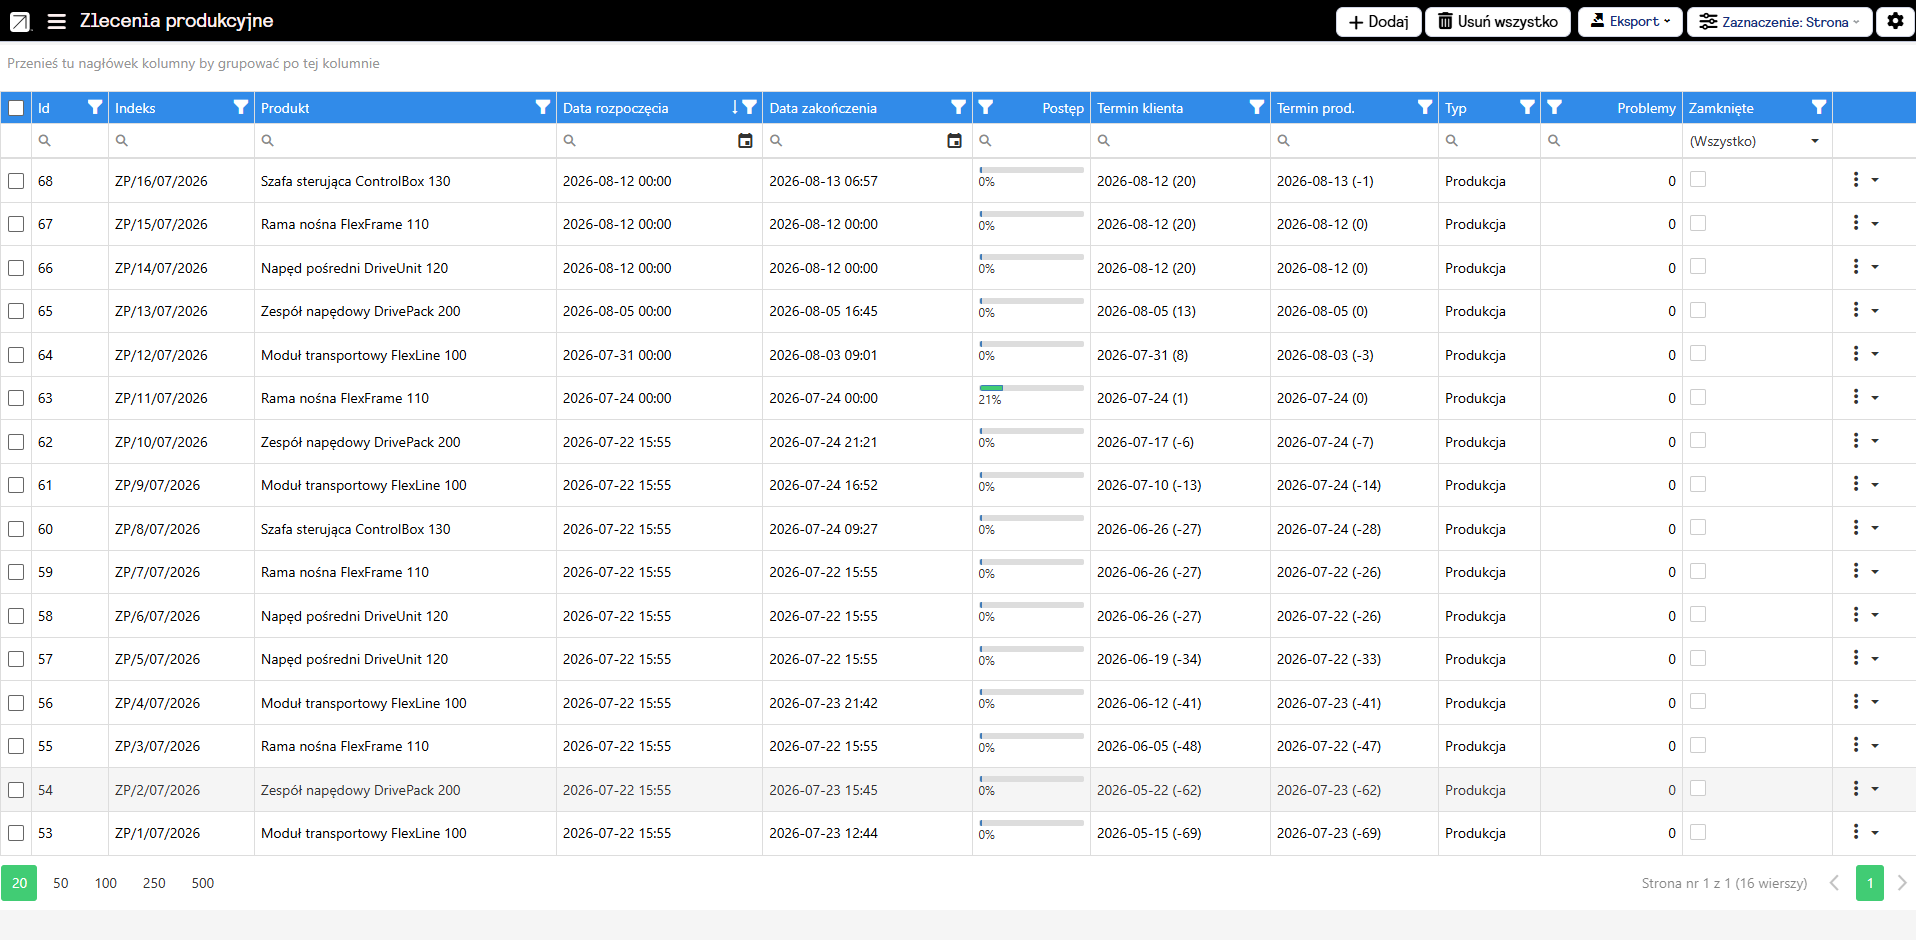Go to page 1 button

pos(1870,883)
